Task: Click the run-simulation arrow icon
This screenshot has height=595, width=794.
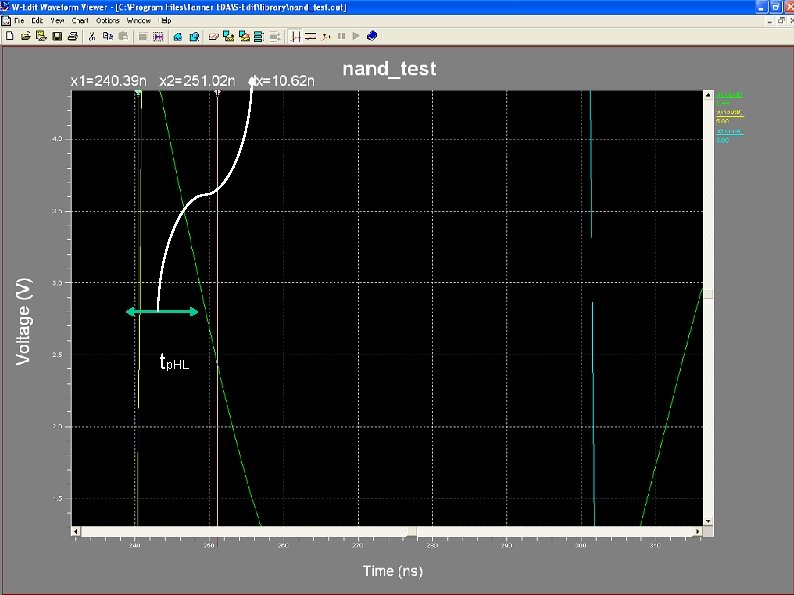Action: pyautogui.click(x=326, y=36)
